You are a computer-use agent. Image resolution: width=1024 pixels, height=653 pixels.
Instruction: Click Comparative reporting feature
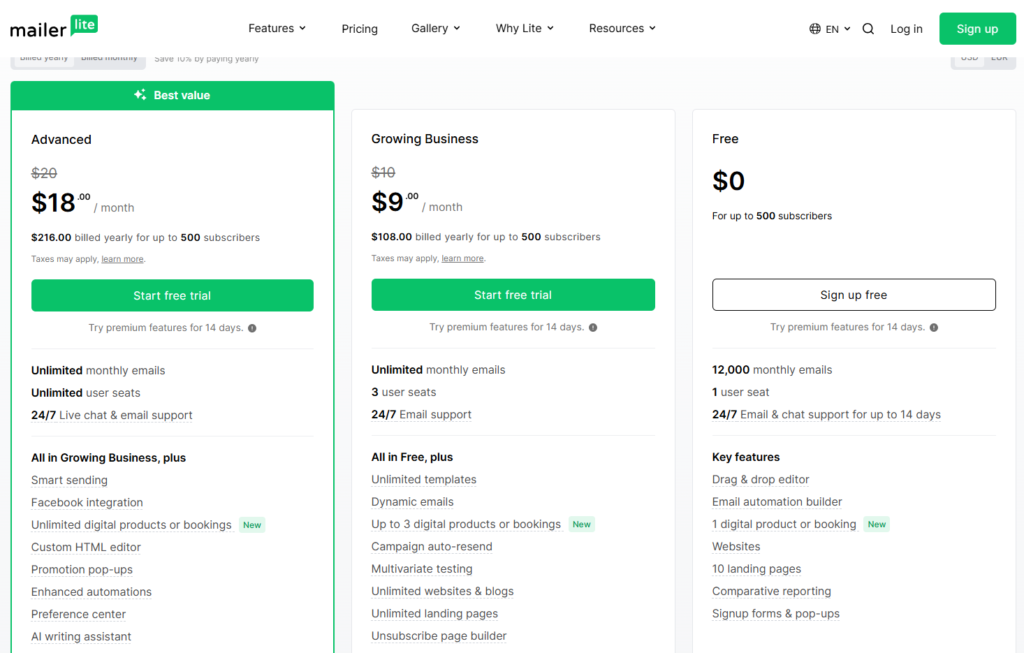tap(771, 591)
